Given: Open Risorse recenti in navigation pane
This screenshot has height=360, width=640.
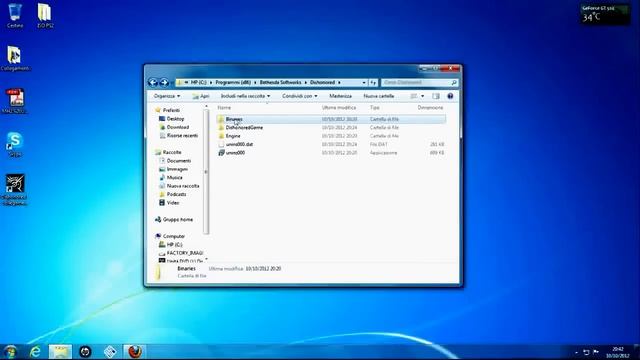Looking at the screenshot, I should click(x=182, y=136).
